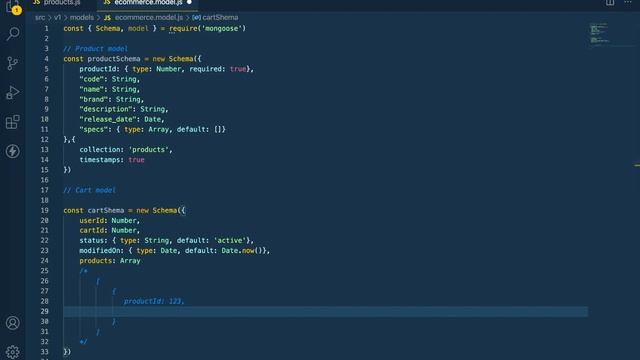Open the Search view in activity bar
Screen dimensions: 640x360
pyautogui.click(x=13, y=33)
